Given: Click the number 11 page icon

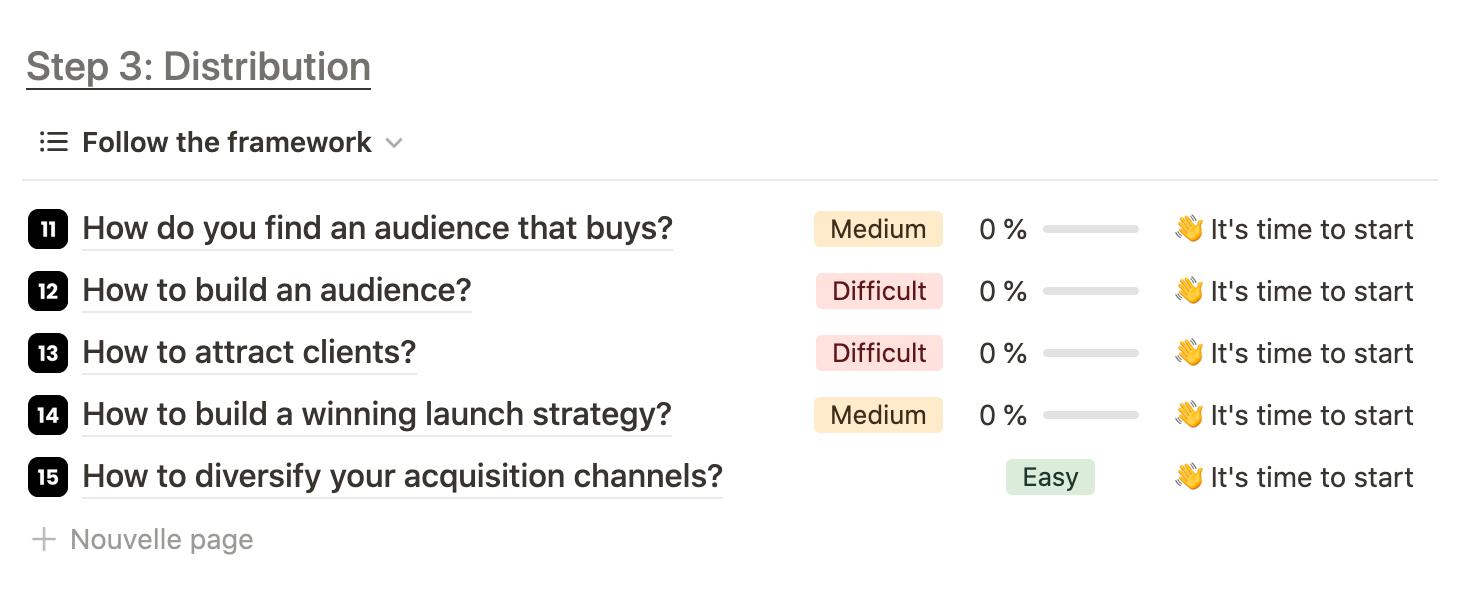Looking at the screenshot, I should pos(48,229).
